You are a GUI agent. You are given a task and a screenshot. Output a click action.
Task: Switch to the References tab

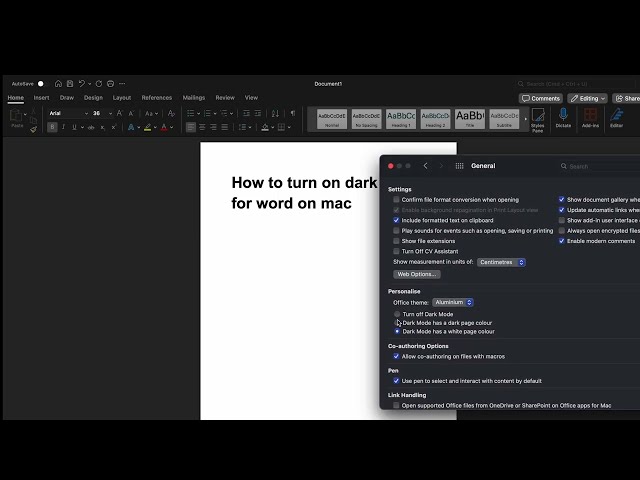coord(157,98)
